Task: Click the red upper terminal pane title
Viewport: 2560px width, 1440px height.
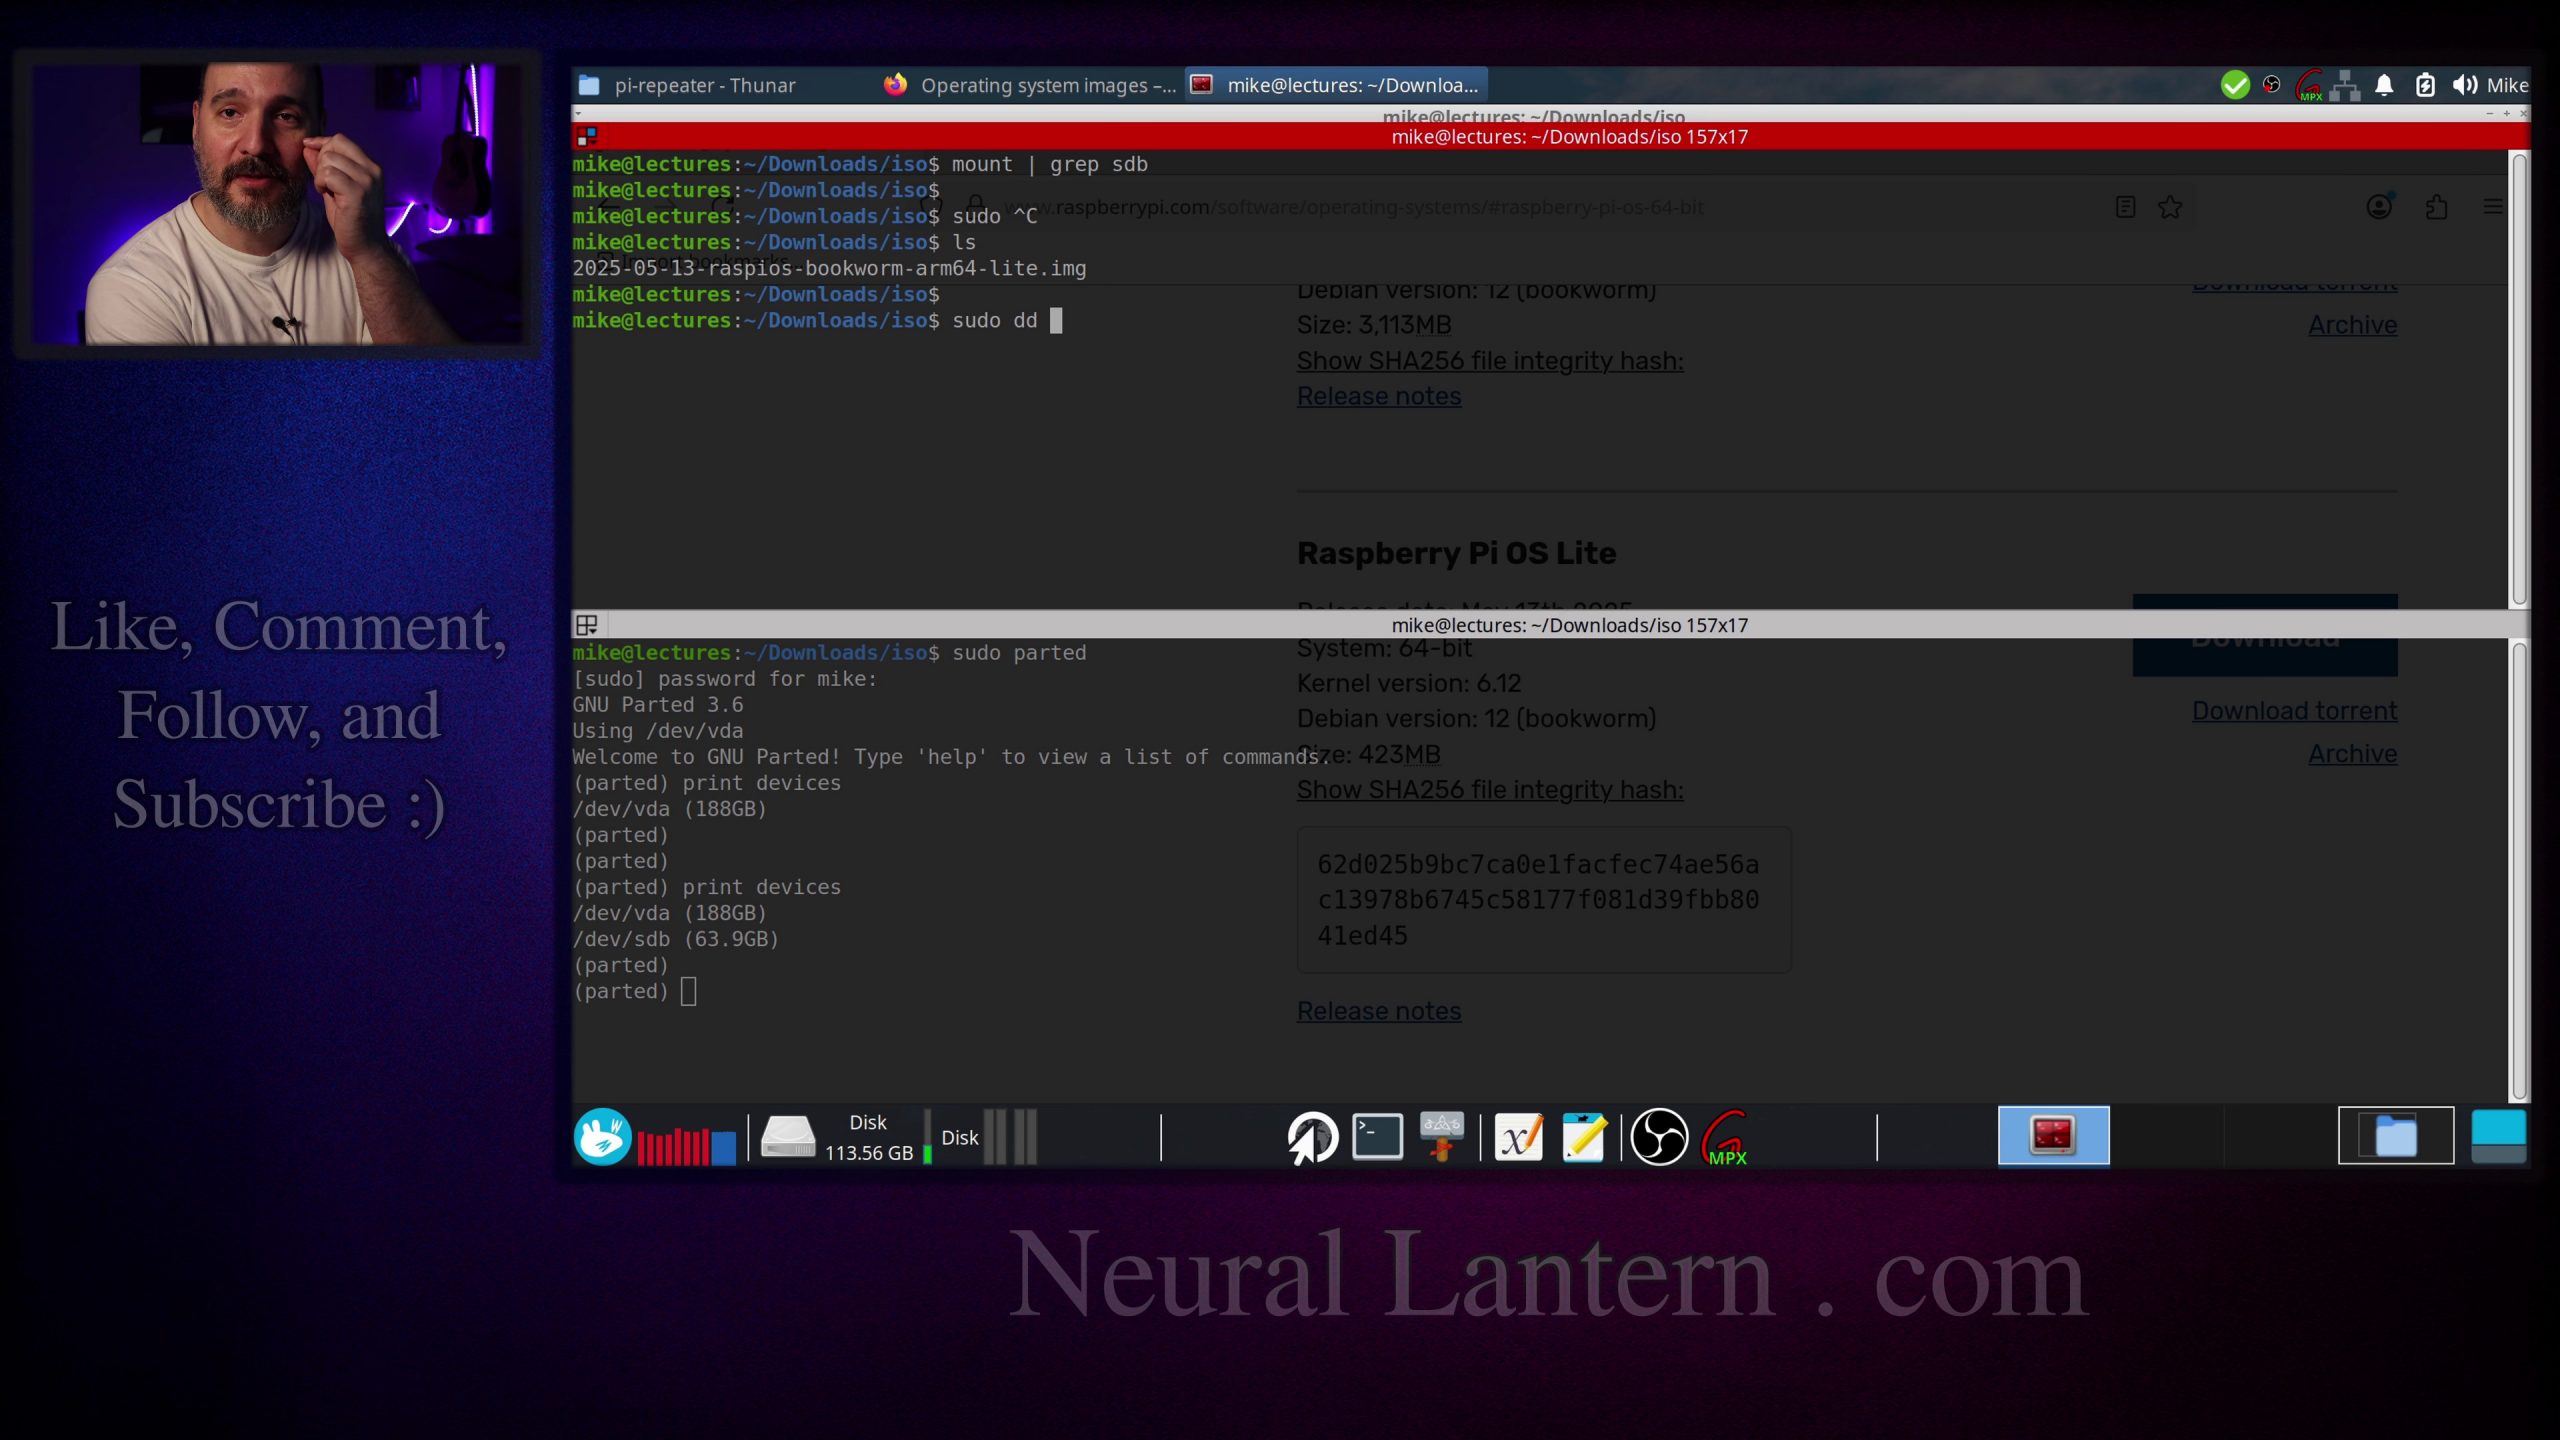Action: [x=1569, y=136]
